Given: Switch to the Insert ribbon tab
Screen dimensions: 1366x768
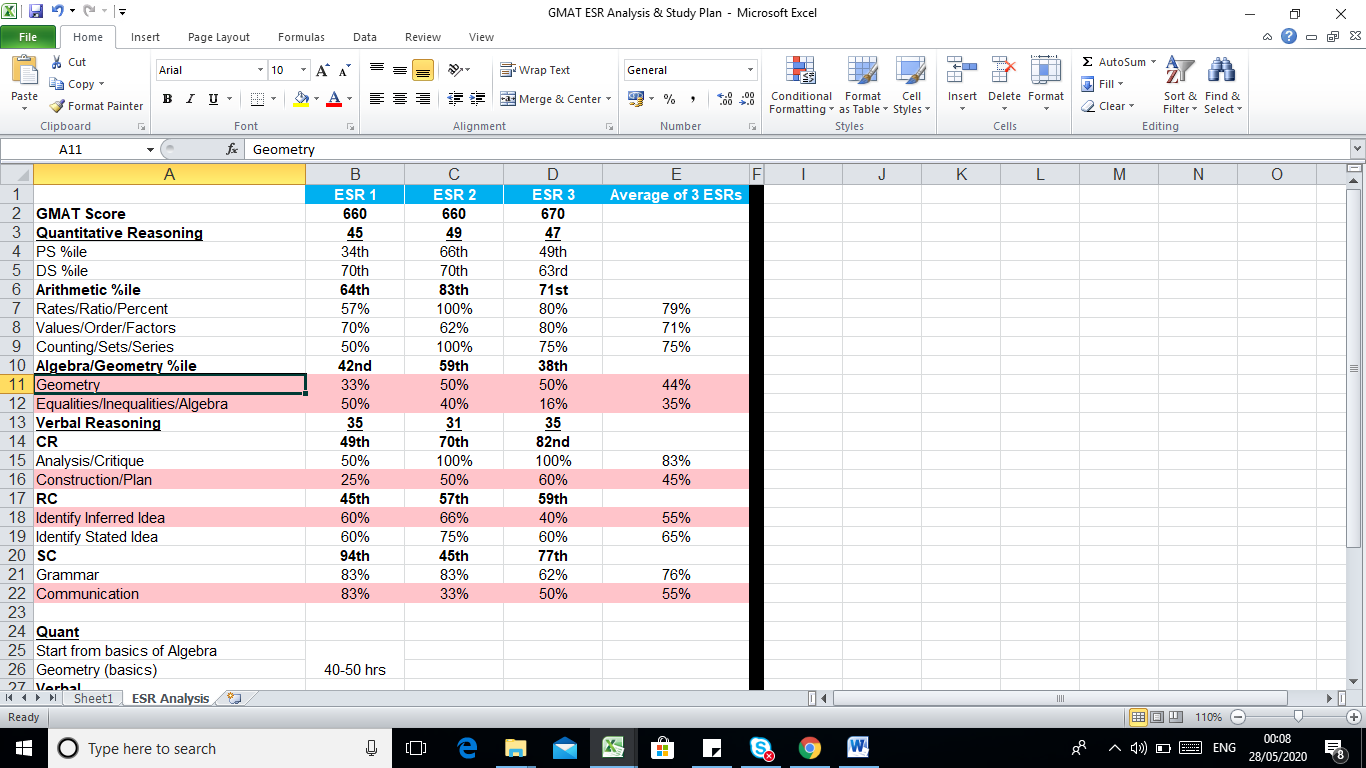Looking at the screenshot, I should (145, 37).
